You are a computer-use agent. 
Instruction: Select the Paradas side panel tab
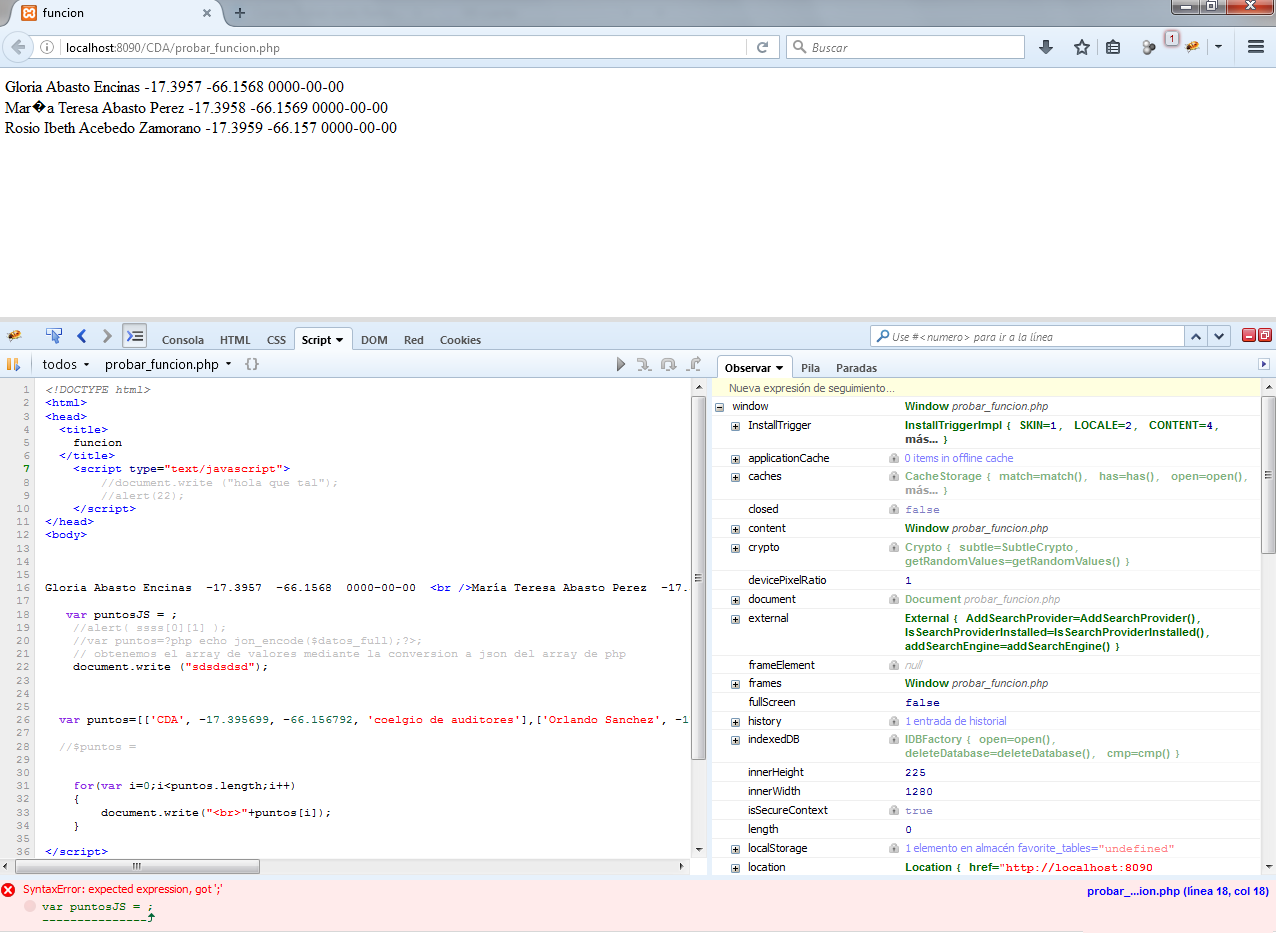click(856, 368)
